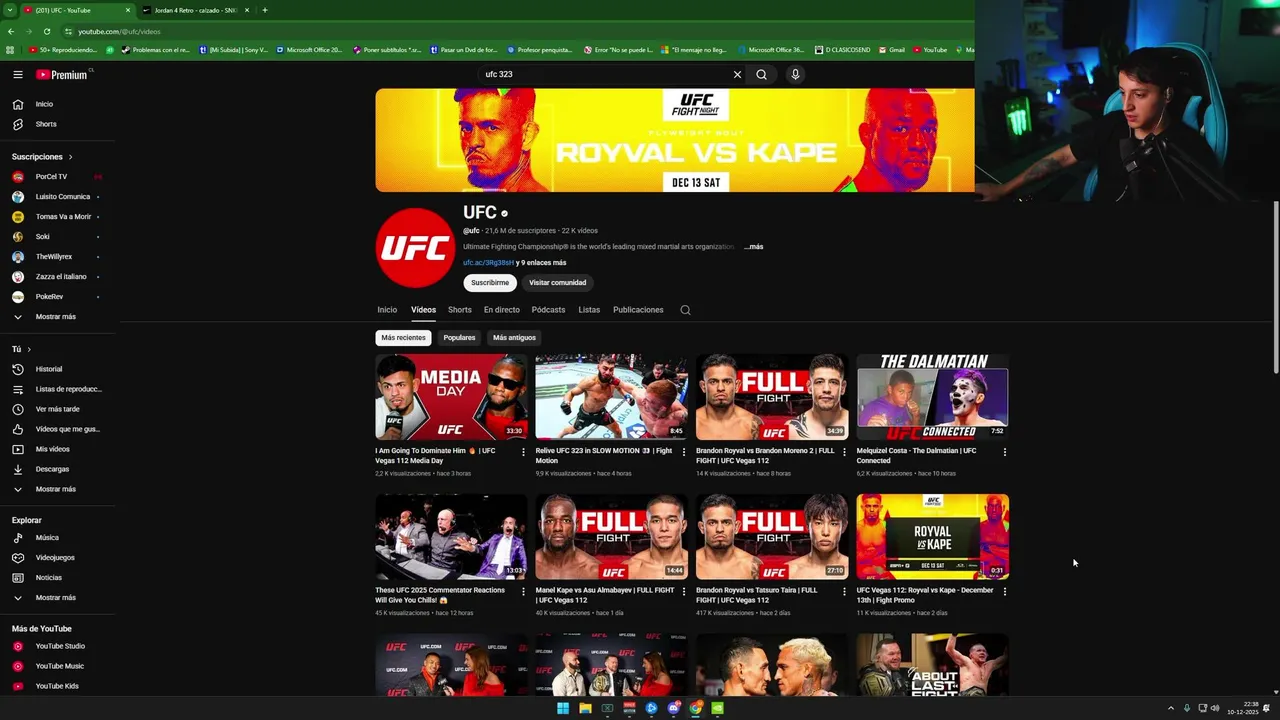Expand the Tú section chevron

29,349
